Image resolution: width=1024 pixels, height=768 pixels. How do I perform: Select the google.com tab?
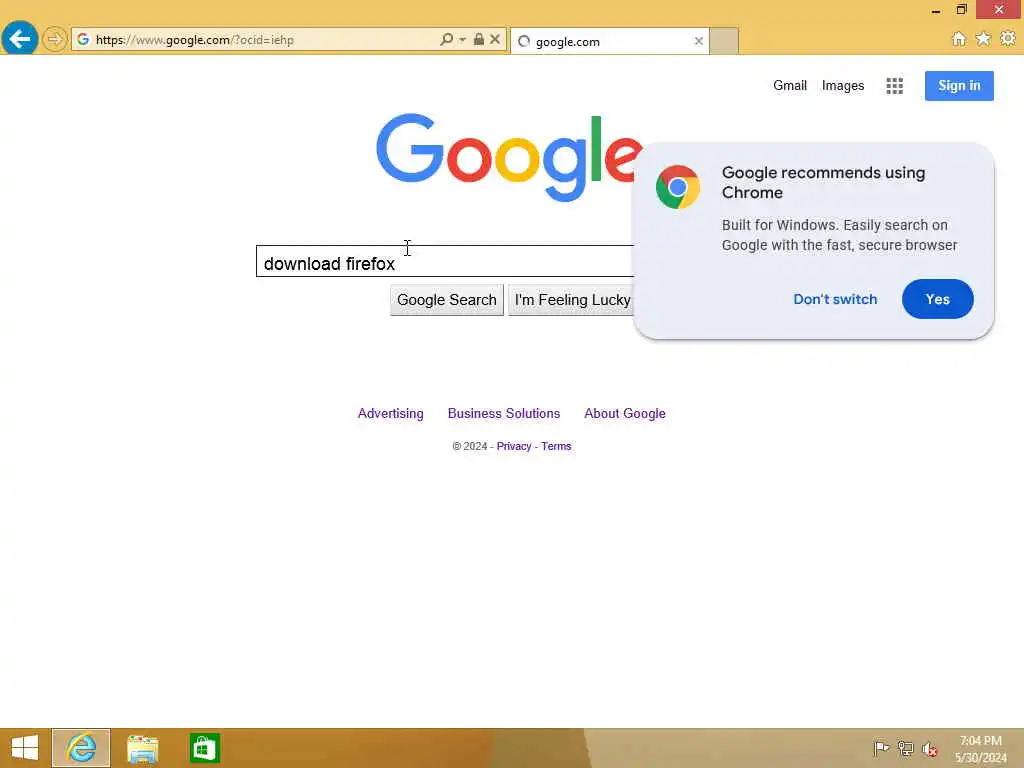(x=610, y=41)
